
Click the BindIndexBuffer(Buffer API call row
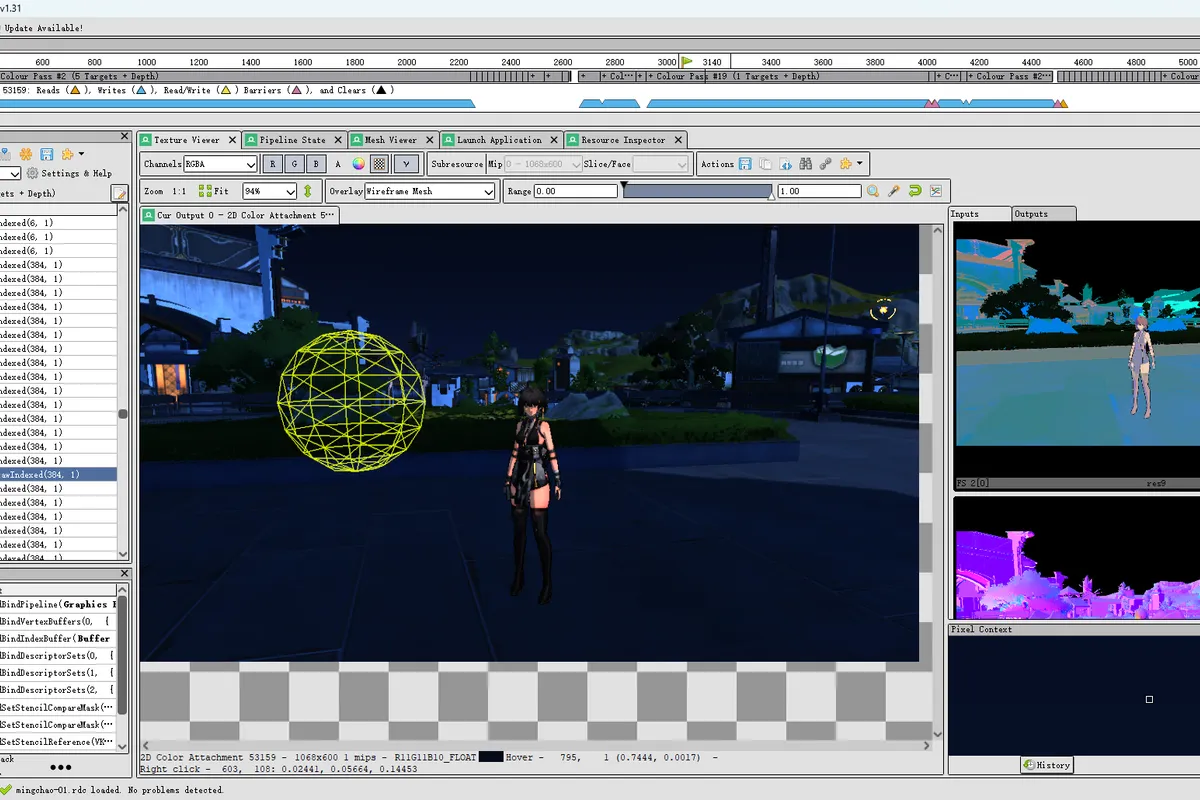click(x=58, y=638)
